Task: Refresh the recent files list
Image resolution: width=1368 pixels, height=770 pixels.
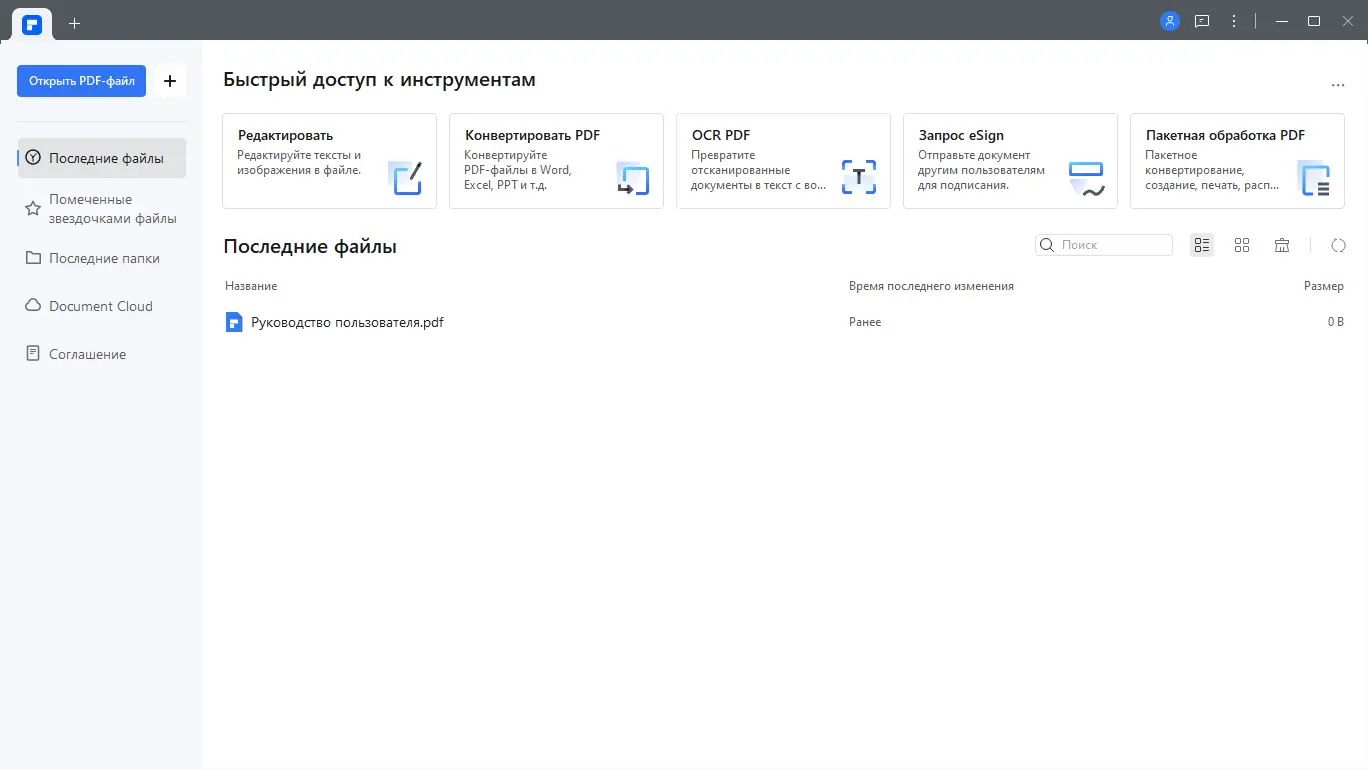Action: [1339, 245]
